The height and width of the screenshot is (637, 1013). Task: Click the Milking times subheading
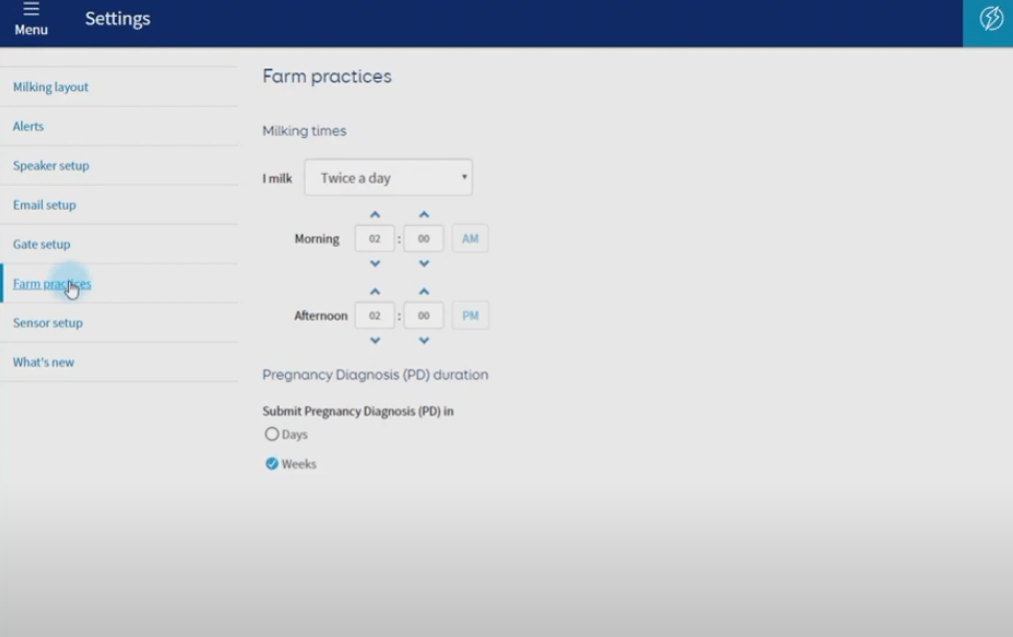coord(304,131)
